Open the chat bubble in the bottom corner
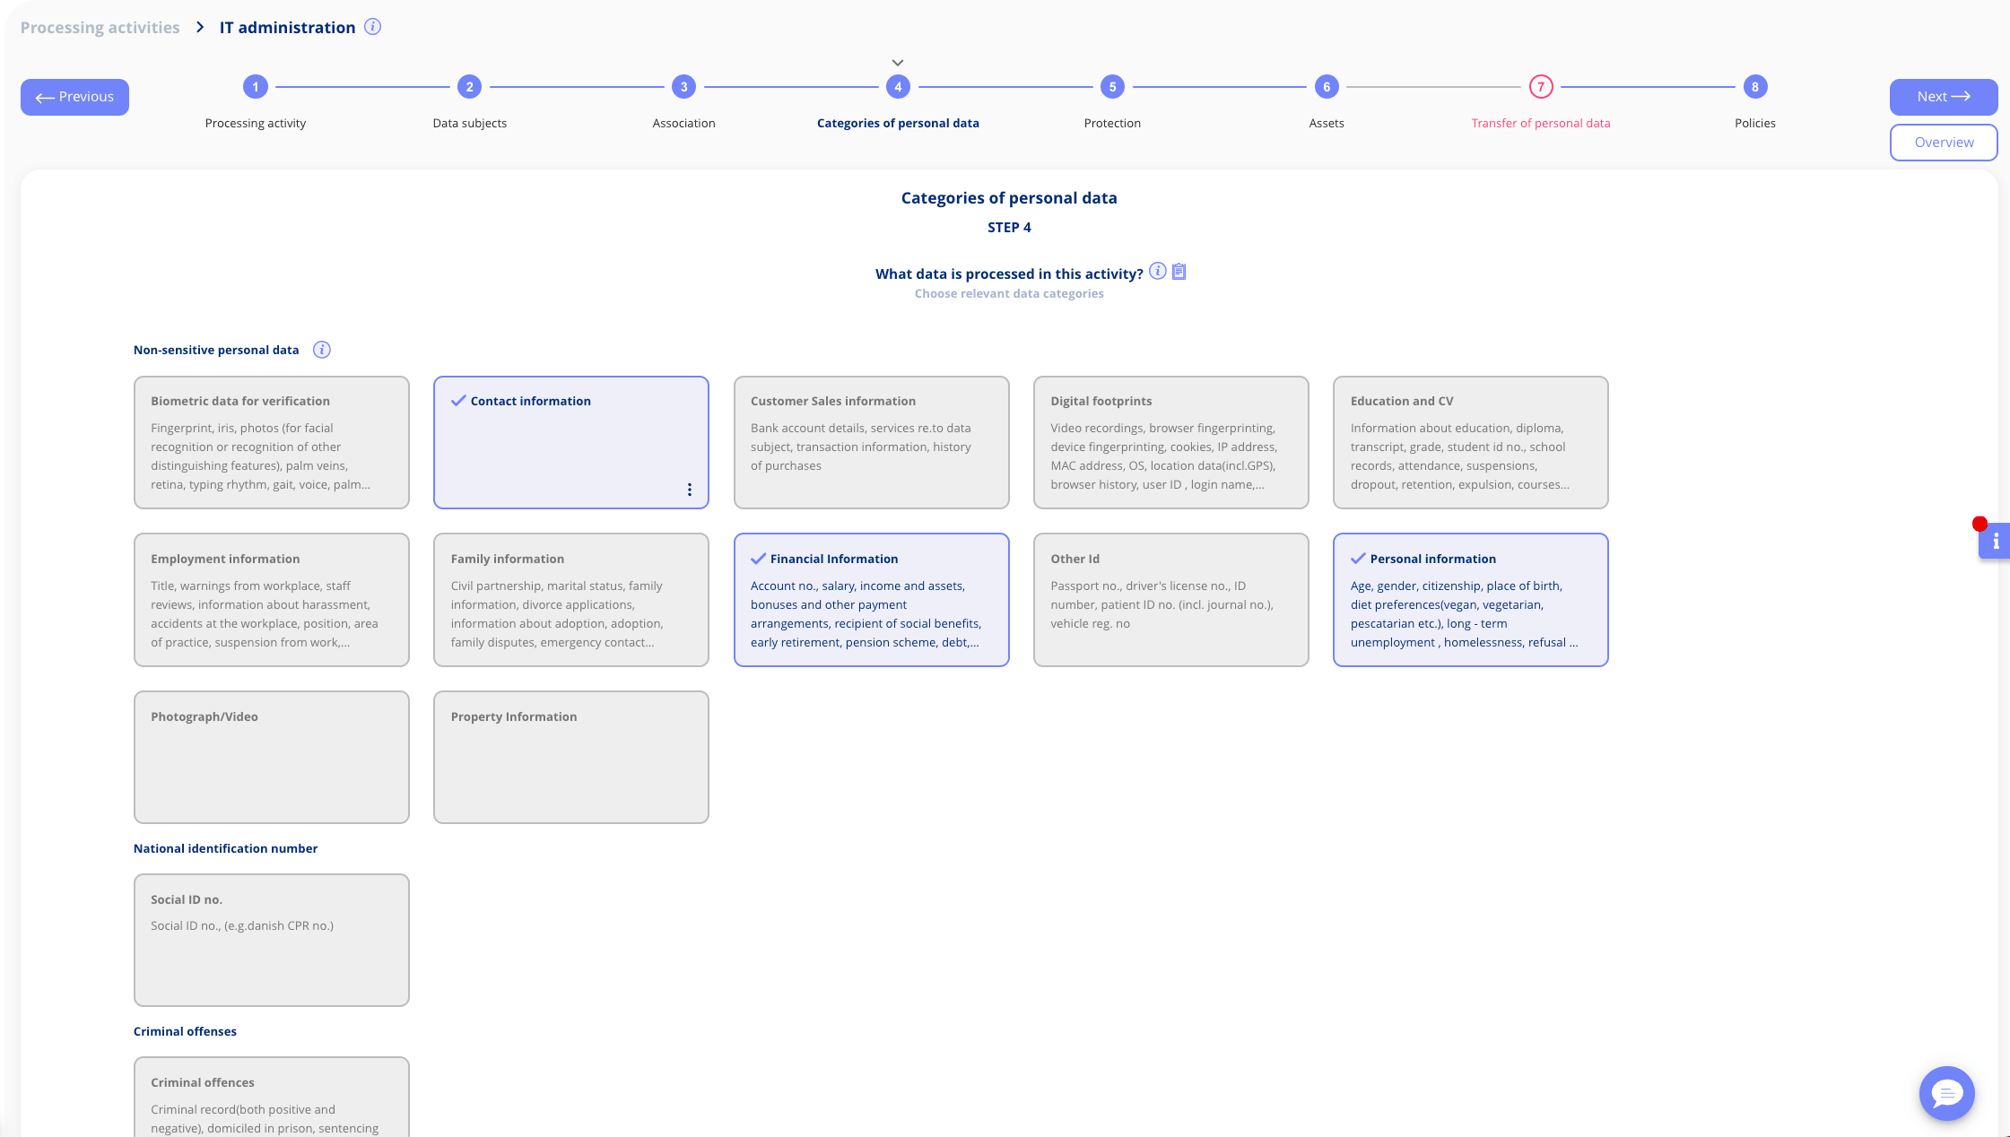2010x1137 pixels. click(x=1946, y=1093)
